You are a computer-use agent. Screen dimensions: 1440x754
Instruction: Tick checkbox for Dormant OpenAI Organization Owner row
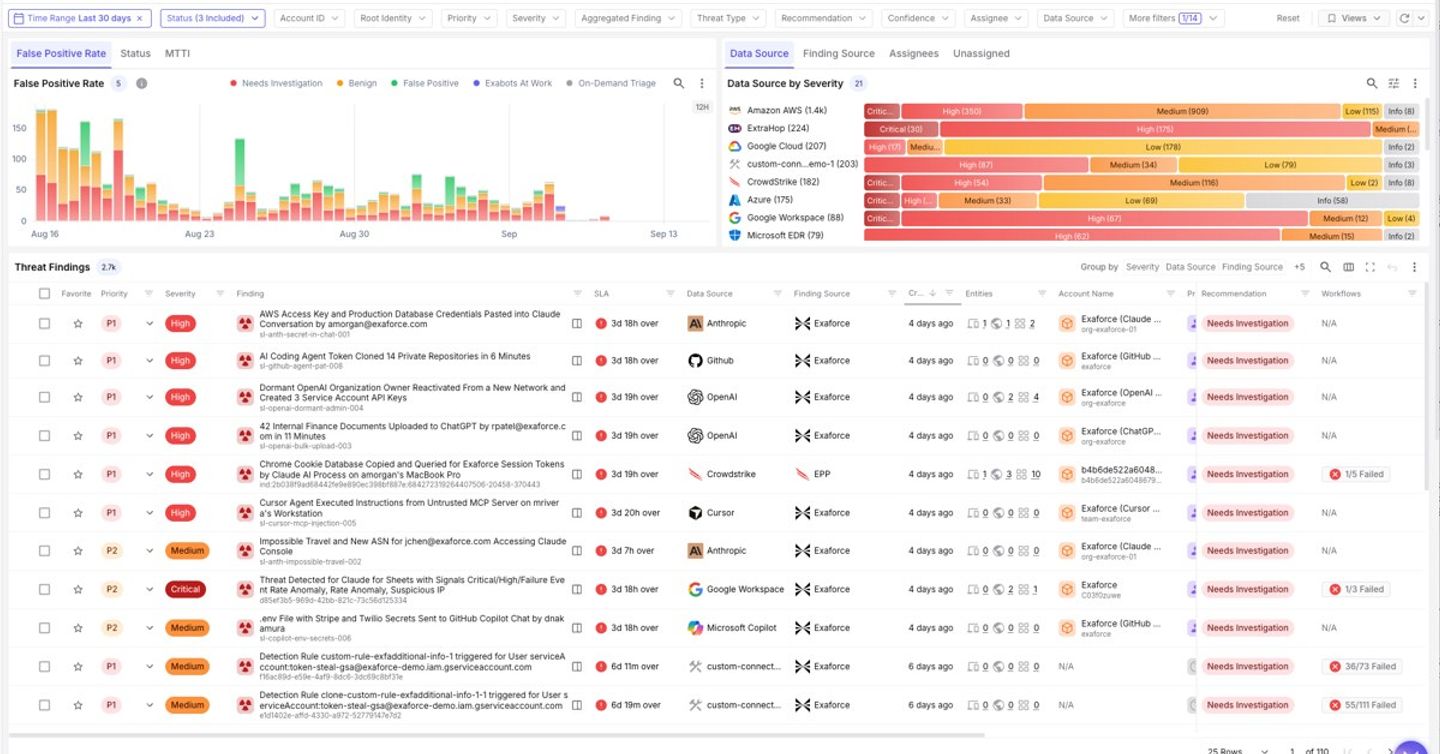coord(44,397)
